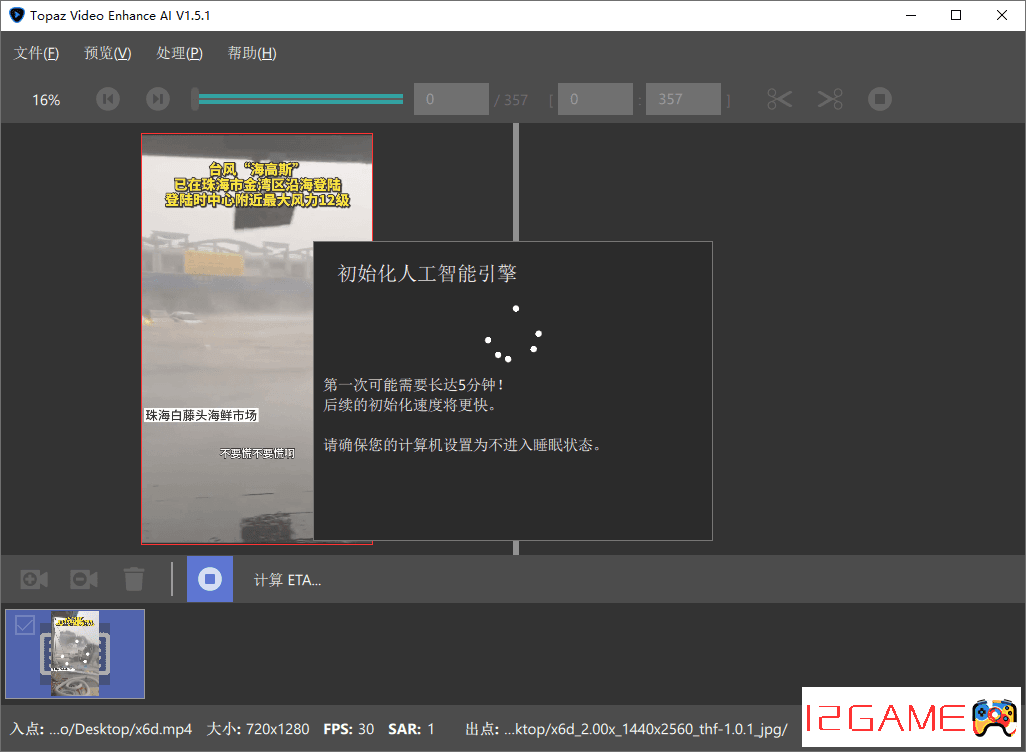Click the 16% zoom level indicator

tap(46, 100)
